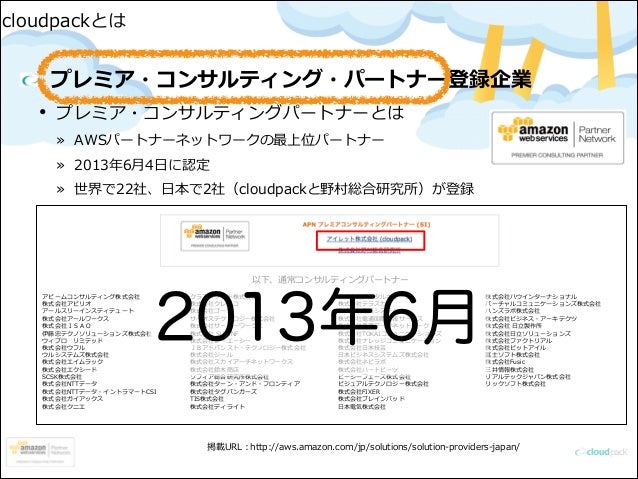Click '株式会社エクシード' entry
The image size is (638, 479).
(70, 370)
